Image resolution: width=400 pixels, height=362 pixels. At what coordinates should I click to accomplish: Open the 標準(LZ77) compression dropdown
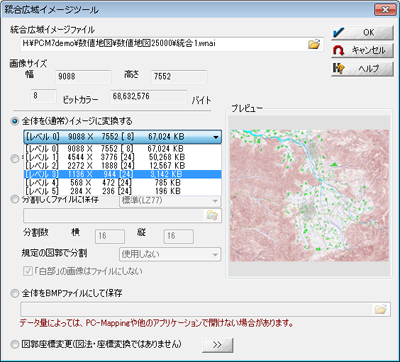tap(170, 200)
